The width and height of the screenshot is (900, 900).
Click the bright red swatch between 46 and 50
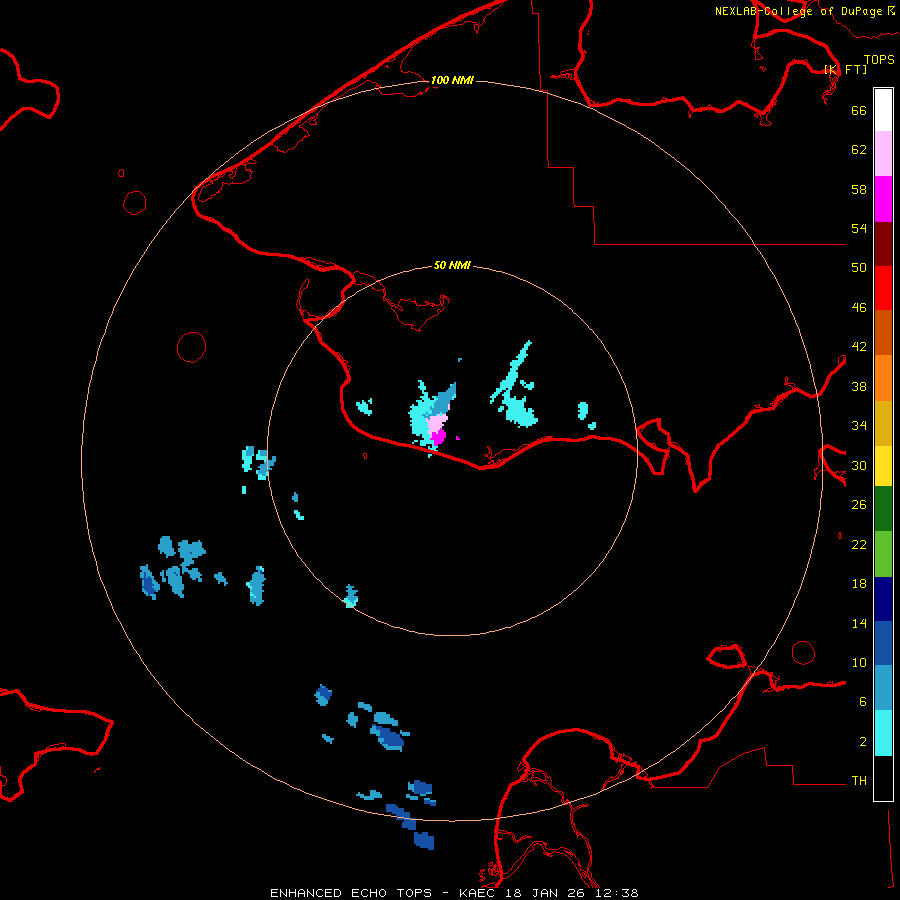click(x=883, y=288)
